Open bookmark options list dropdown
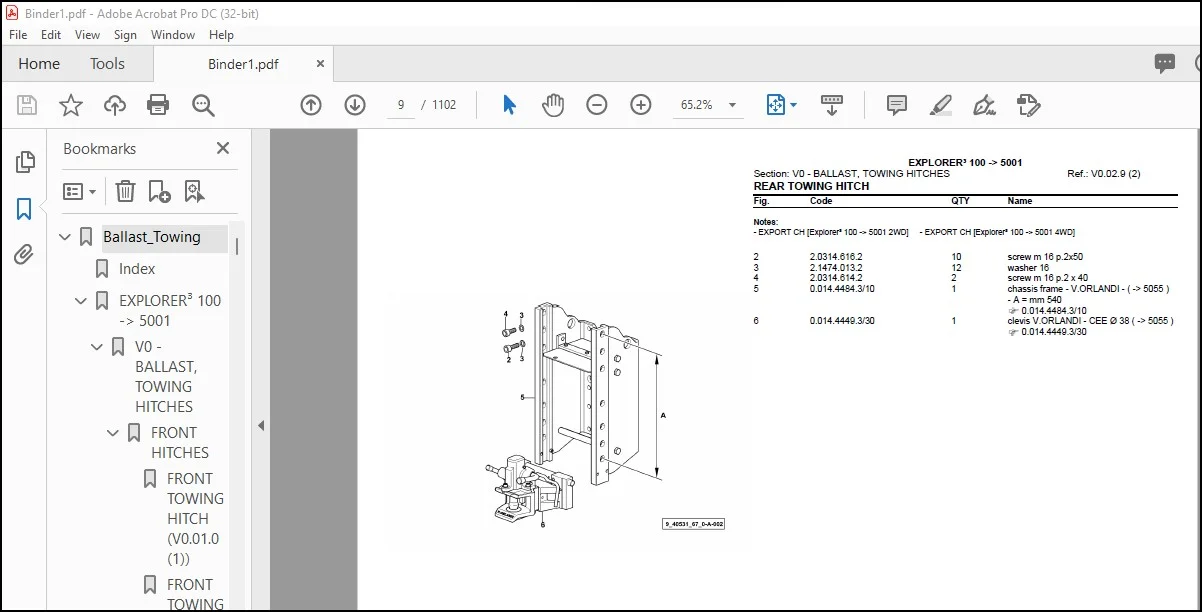The image size is (1202, 612). coord(80,191)
